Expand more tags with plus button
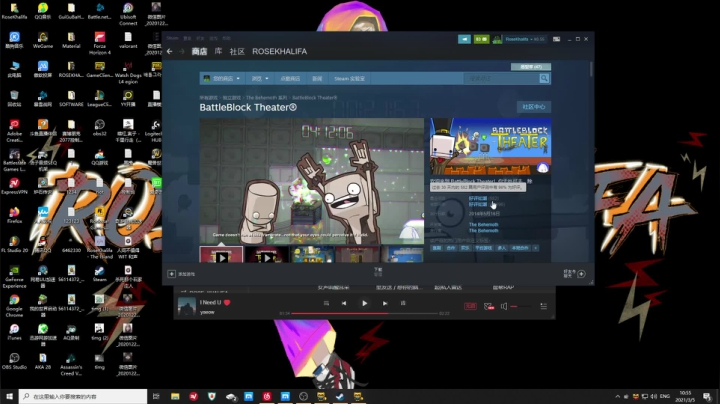 [535, 248]
